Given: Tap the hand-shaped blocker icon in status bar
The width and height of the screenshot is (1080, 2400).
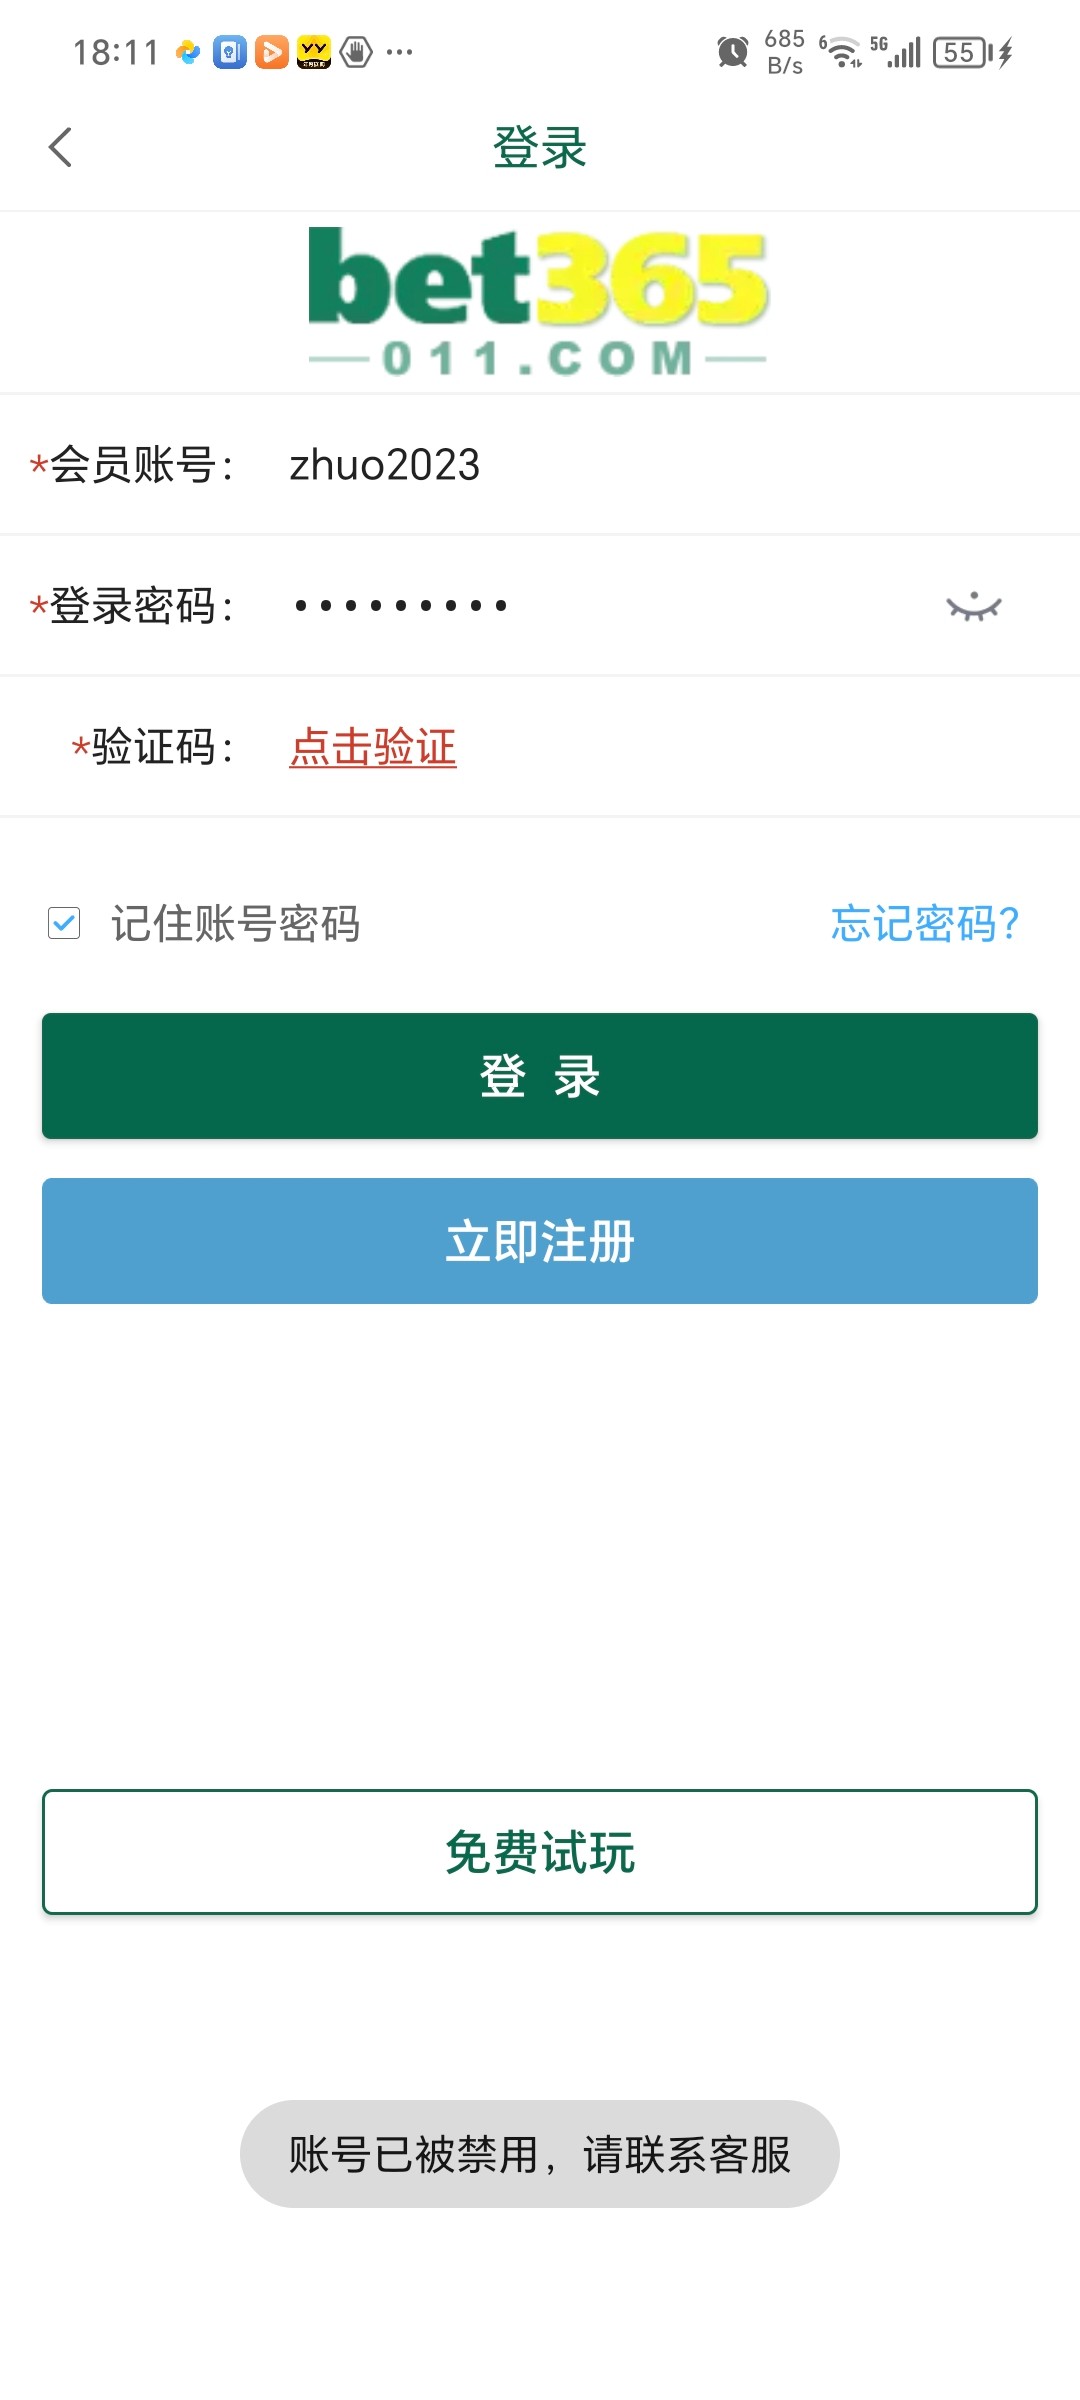Looking at the screenshot, I should pyautogui.click(x=356, y=50).
